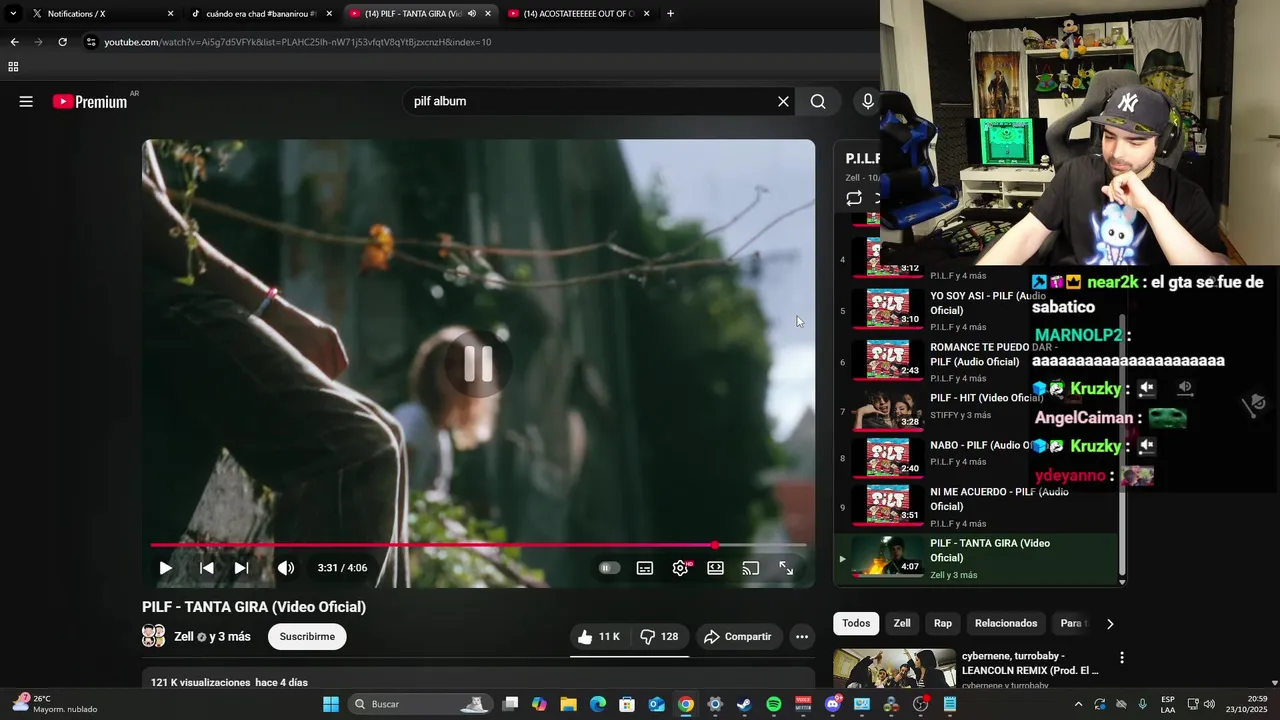Viewport: 1280px width, 720px height.
Task: Toggle the autoplay switch in player
Action: 609,568
